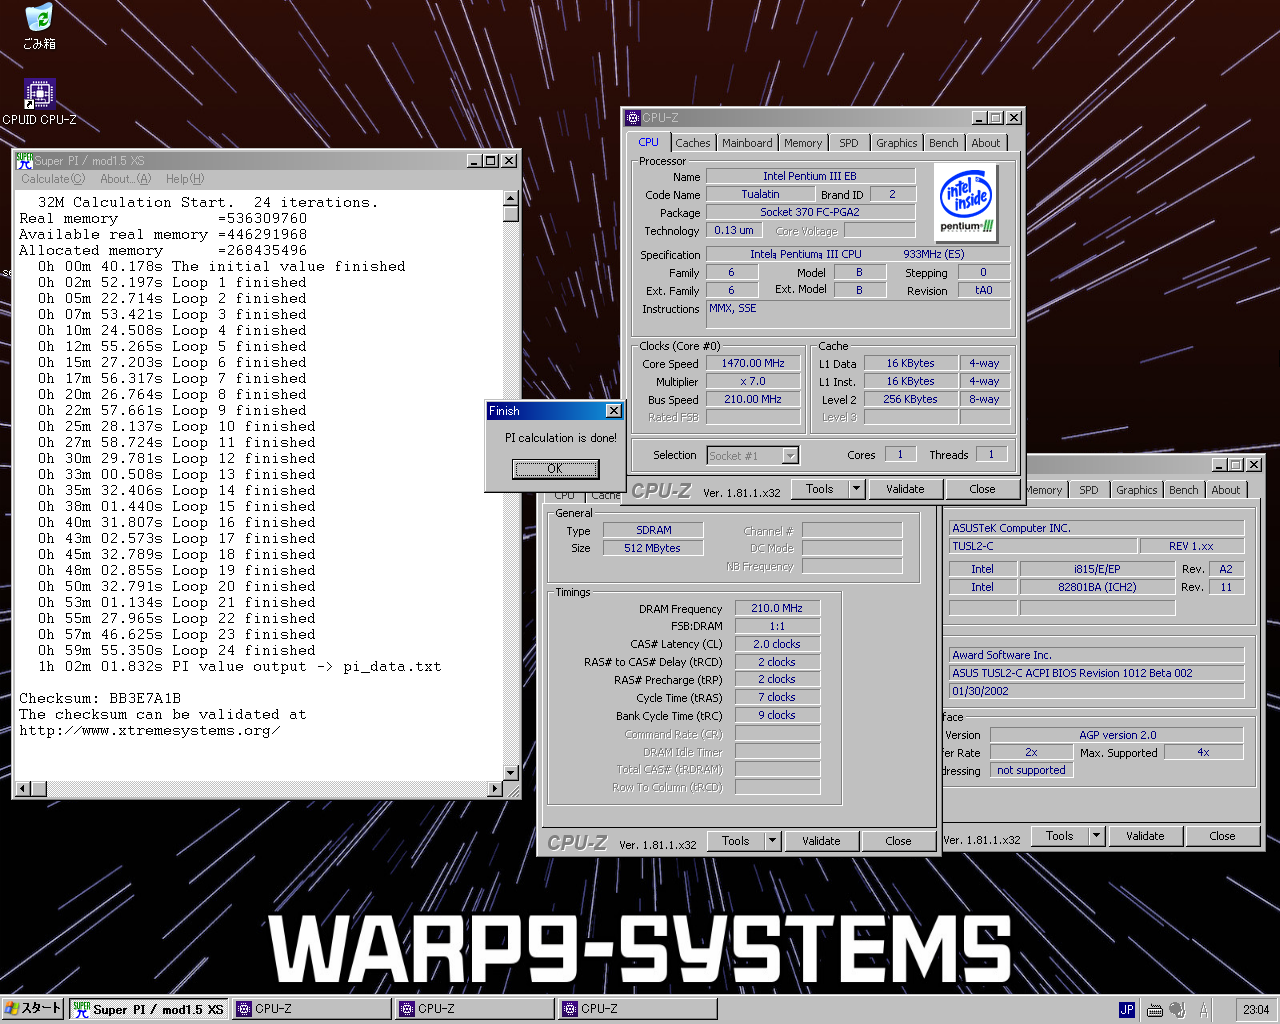Switch to the Caches tab in front CPU-Z
The image size is (1280, 1024).
point(692,143)
